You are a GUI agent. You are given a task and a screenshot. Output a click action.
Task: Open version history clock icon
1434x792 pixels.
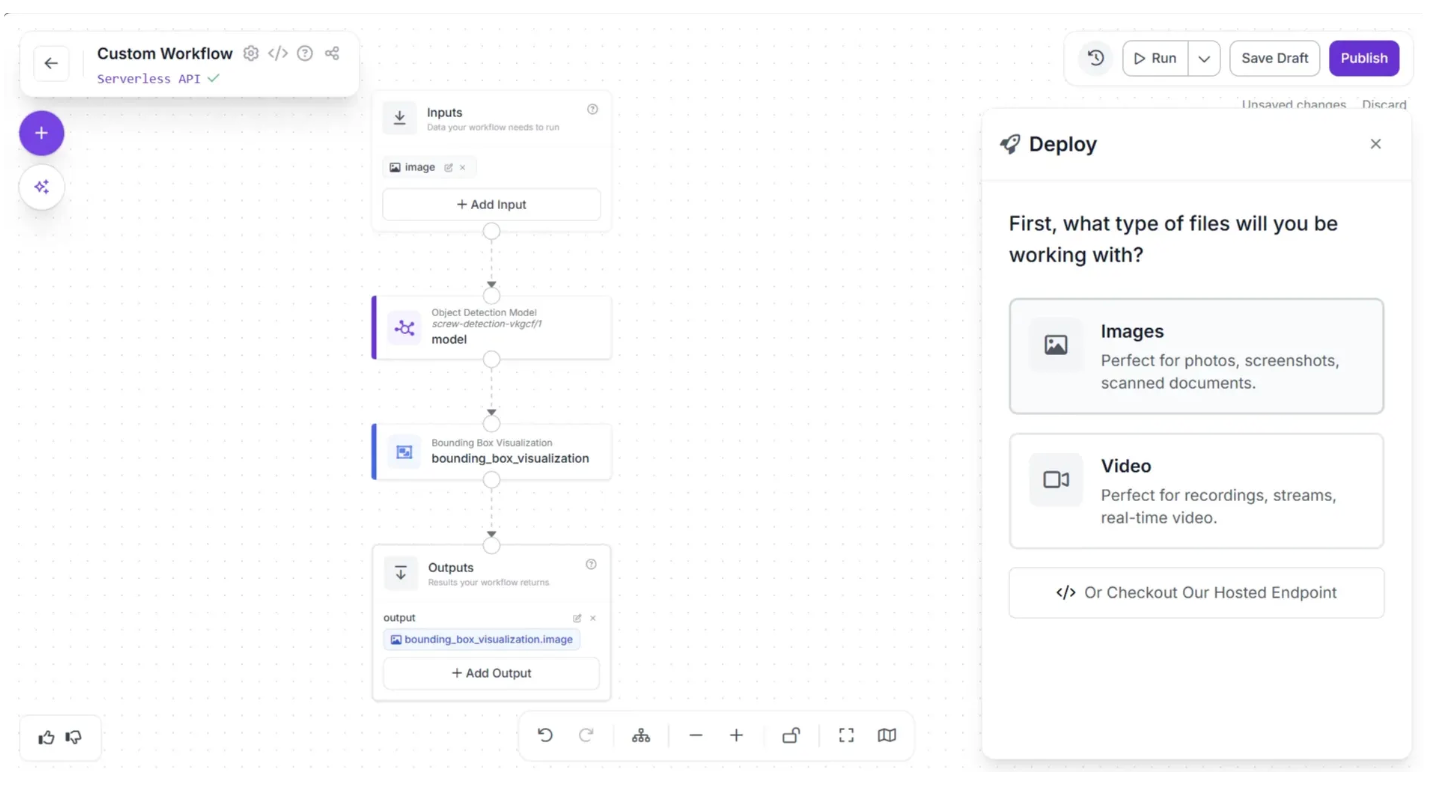pos(1096,58)
